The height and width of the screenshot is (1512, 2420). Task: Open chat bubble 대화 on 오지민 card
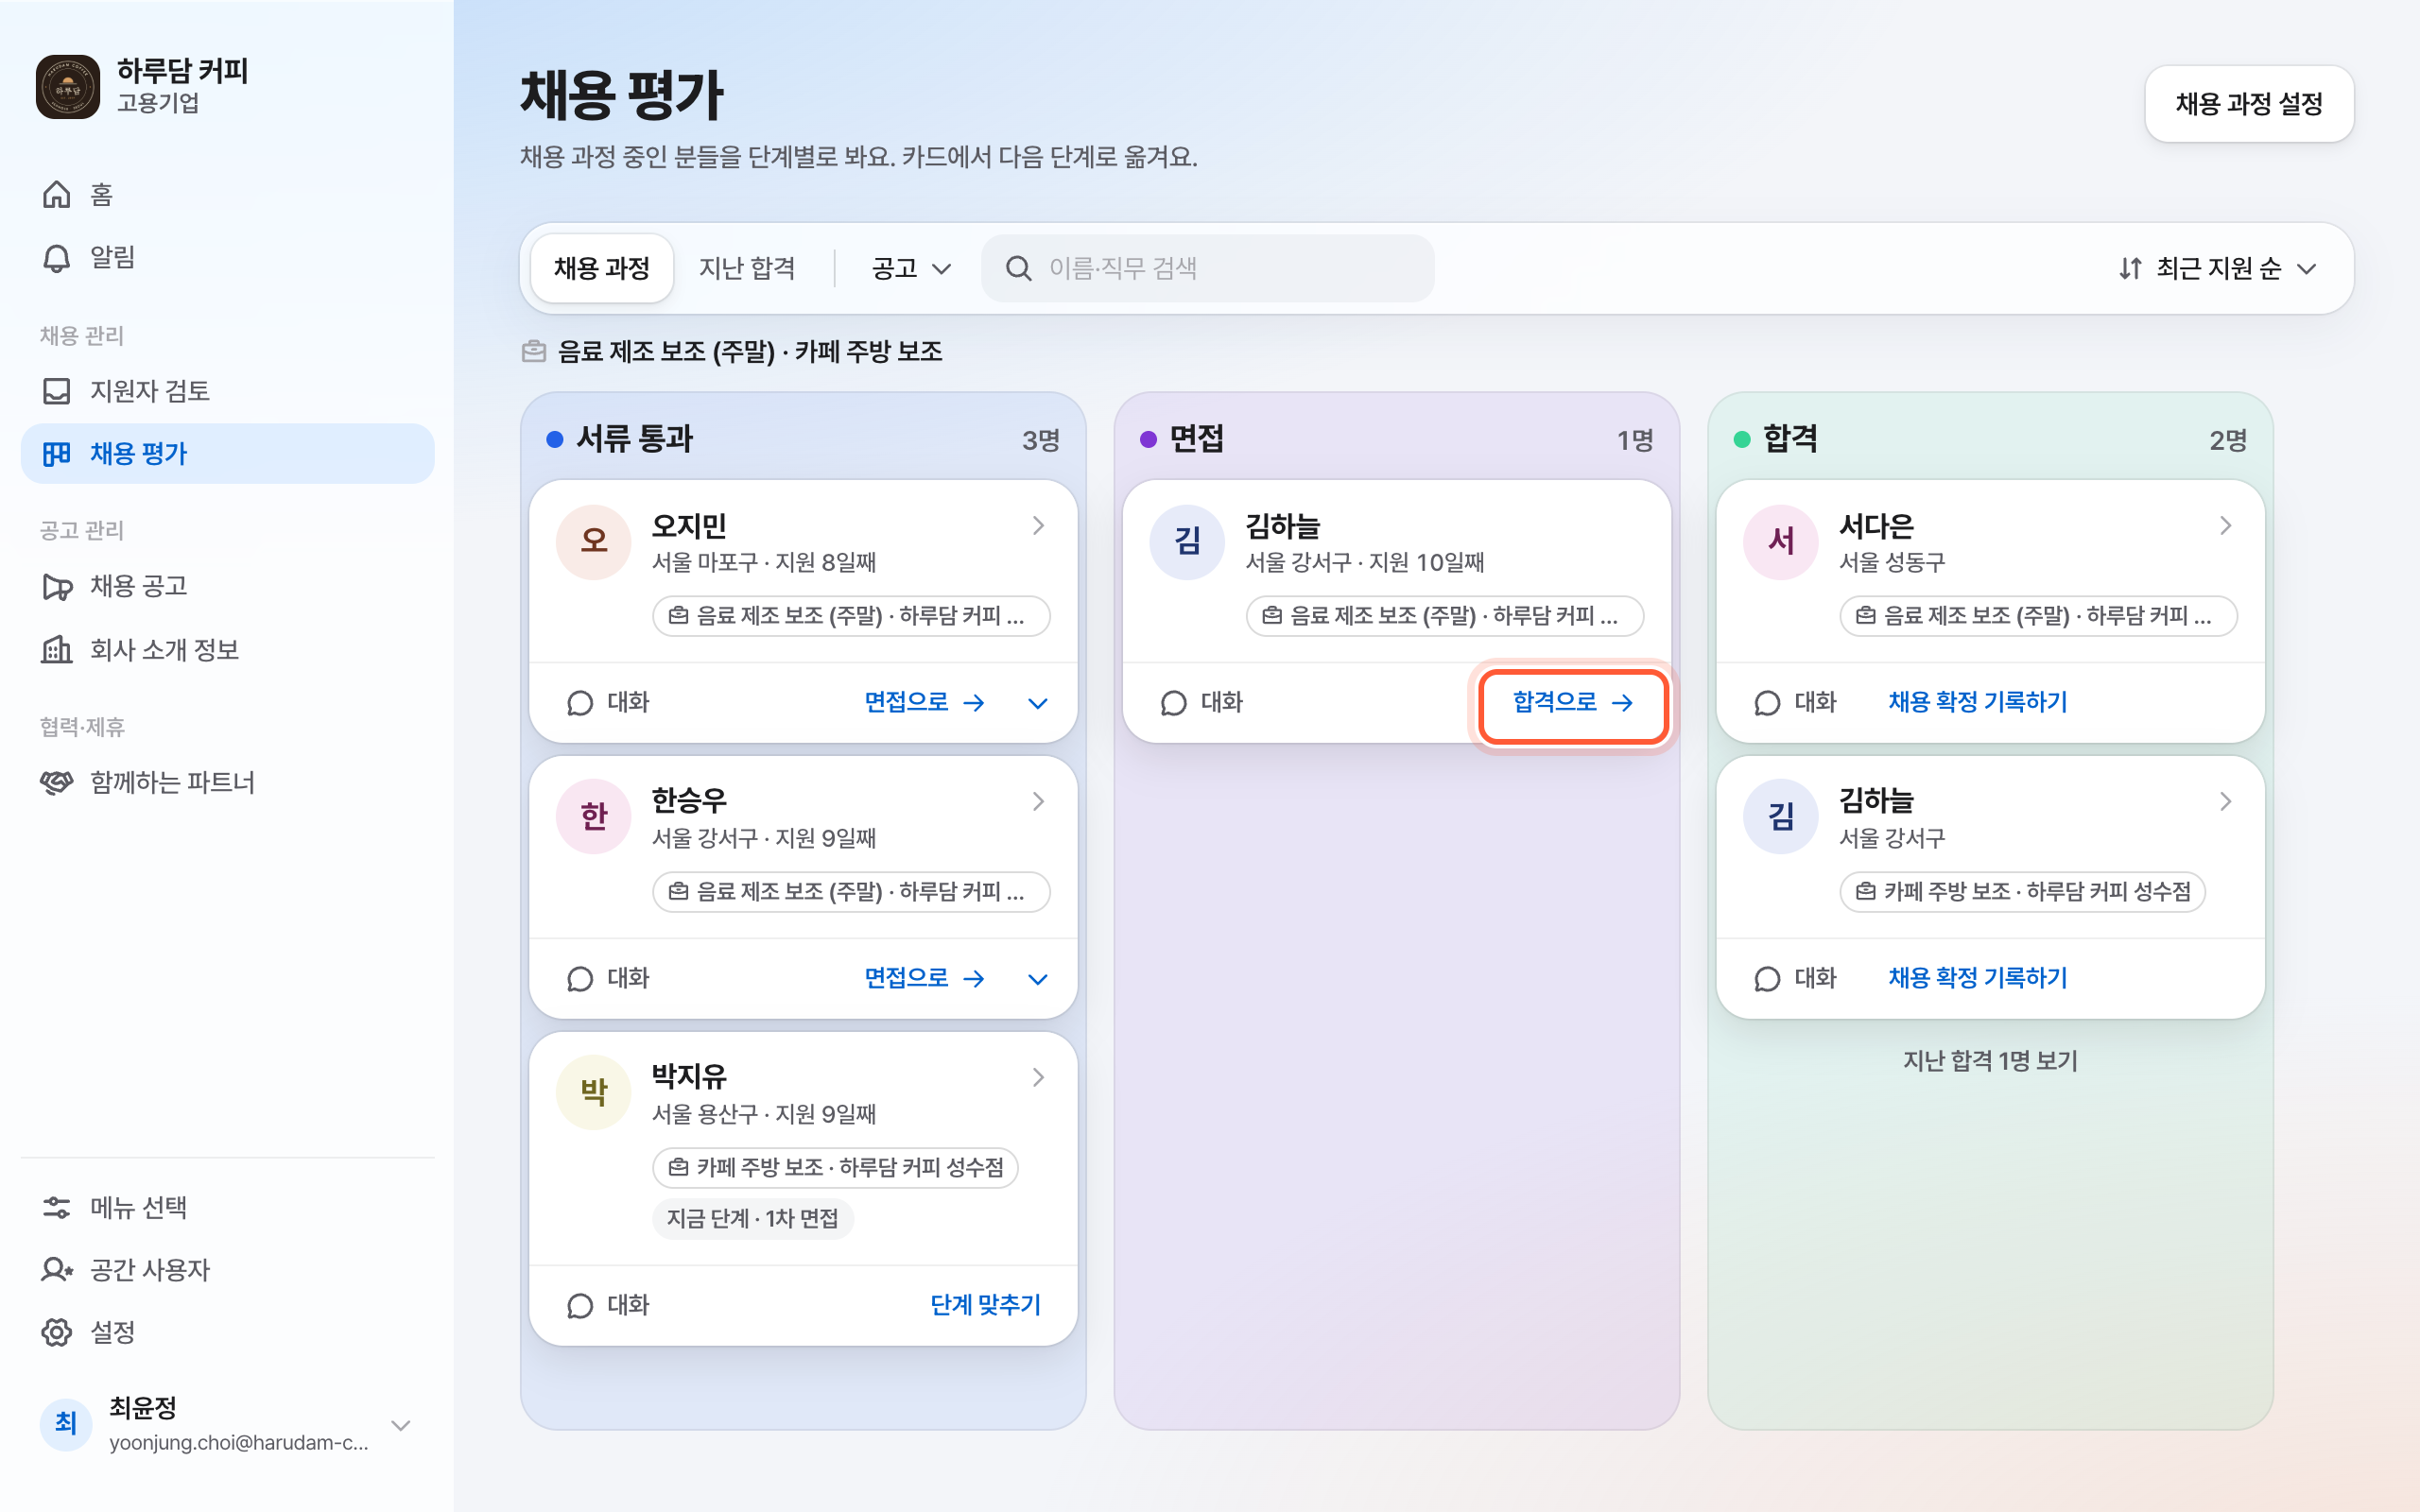coord(608,703)
